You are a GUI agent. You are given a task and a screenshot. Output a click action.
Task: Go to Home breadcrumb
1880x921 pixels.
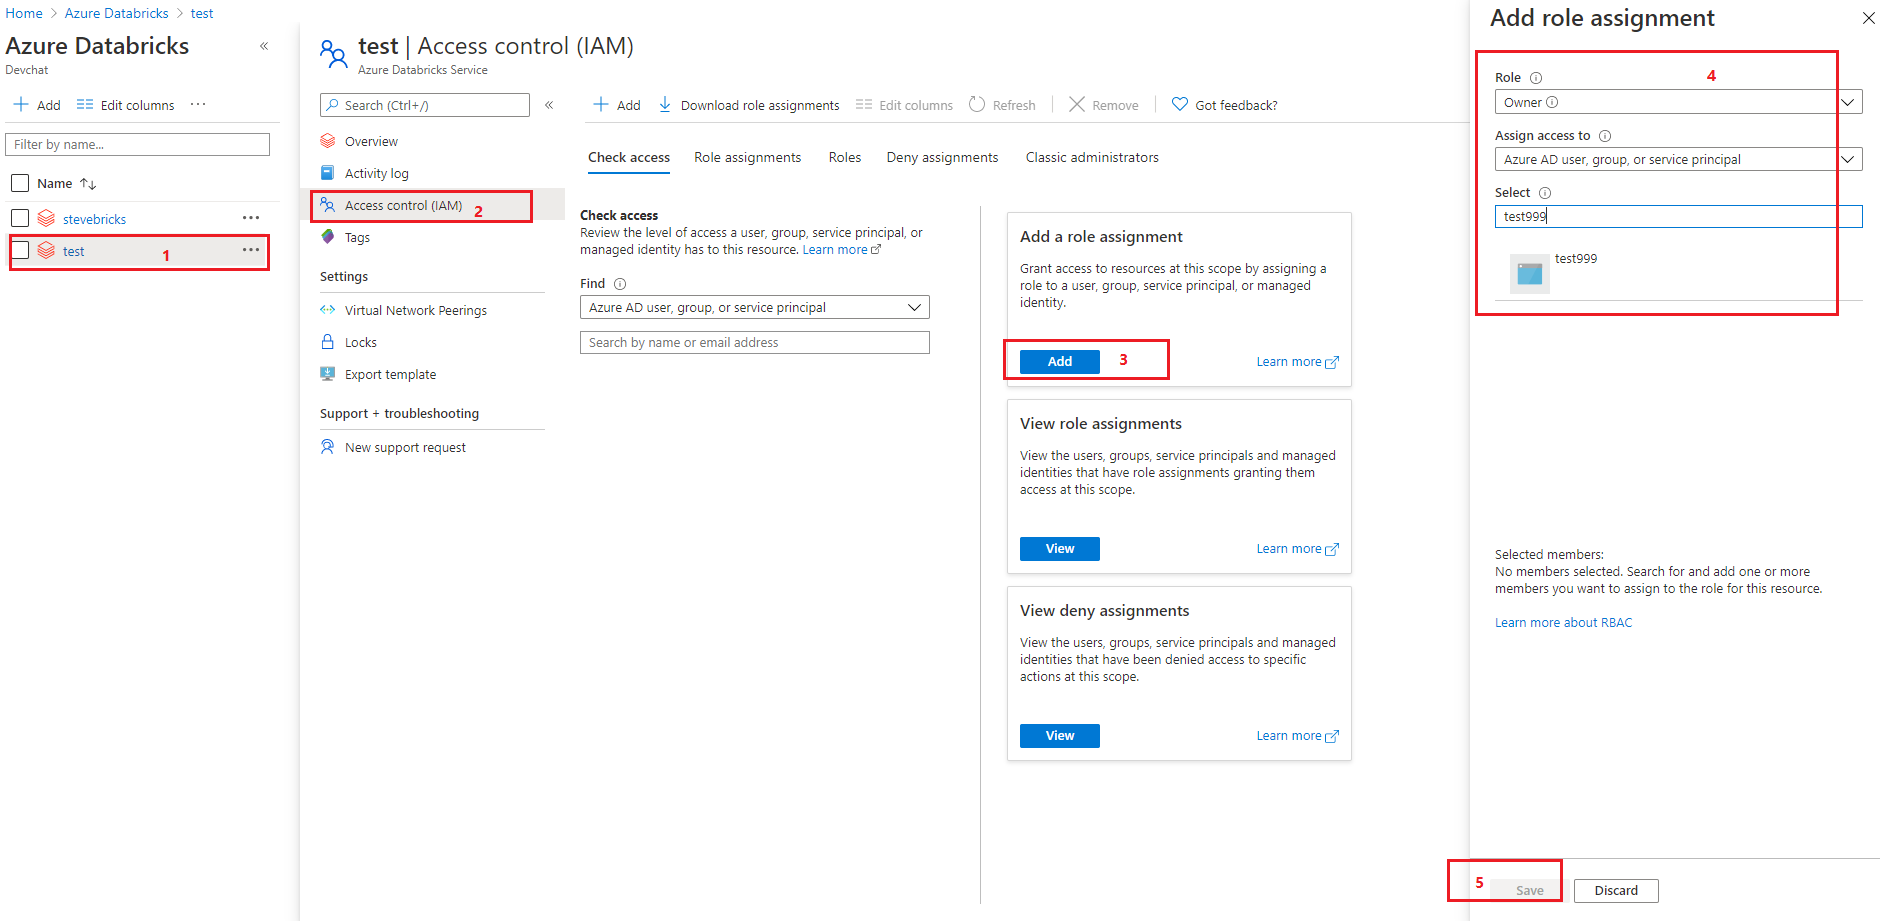coord(24,13)
